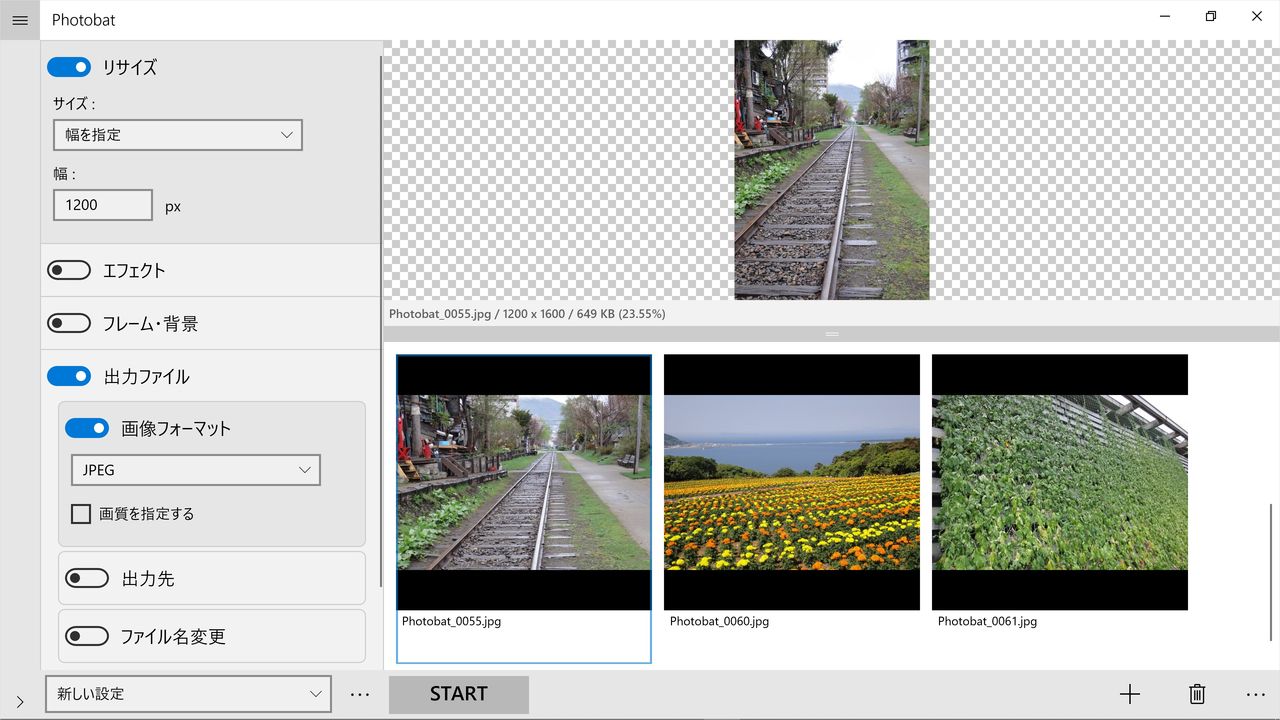Enable the 出力先 toggle

click(x=87, y=578)
